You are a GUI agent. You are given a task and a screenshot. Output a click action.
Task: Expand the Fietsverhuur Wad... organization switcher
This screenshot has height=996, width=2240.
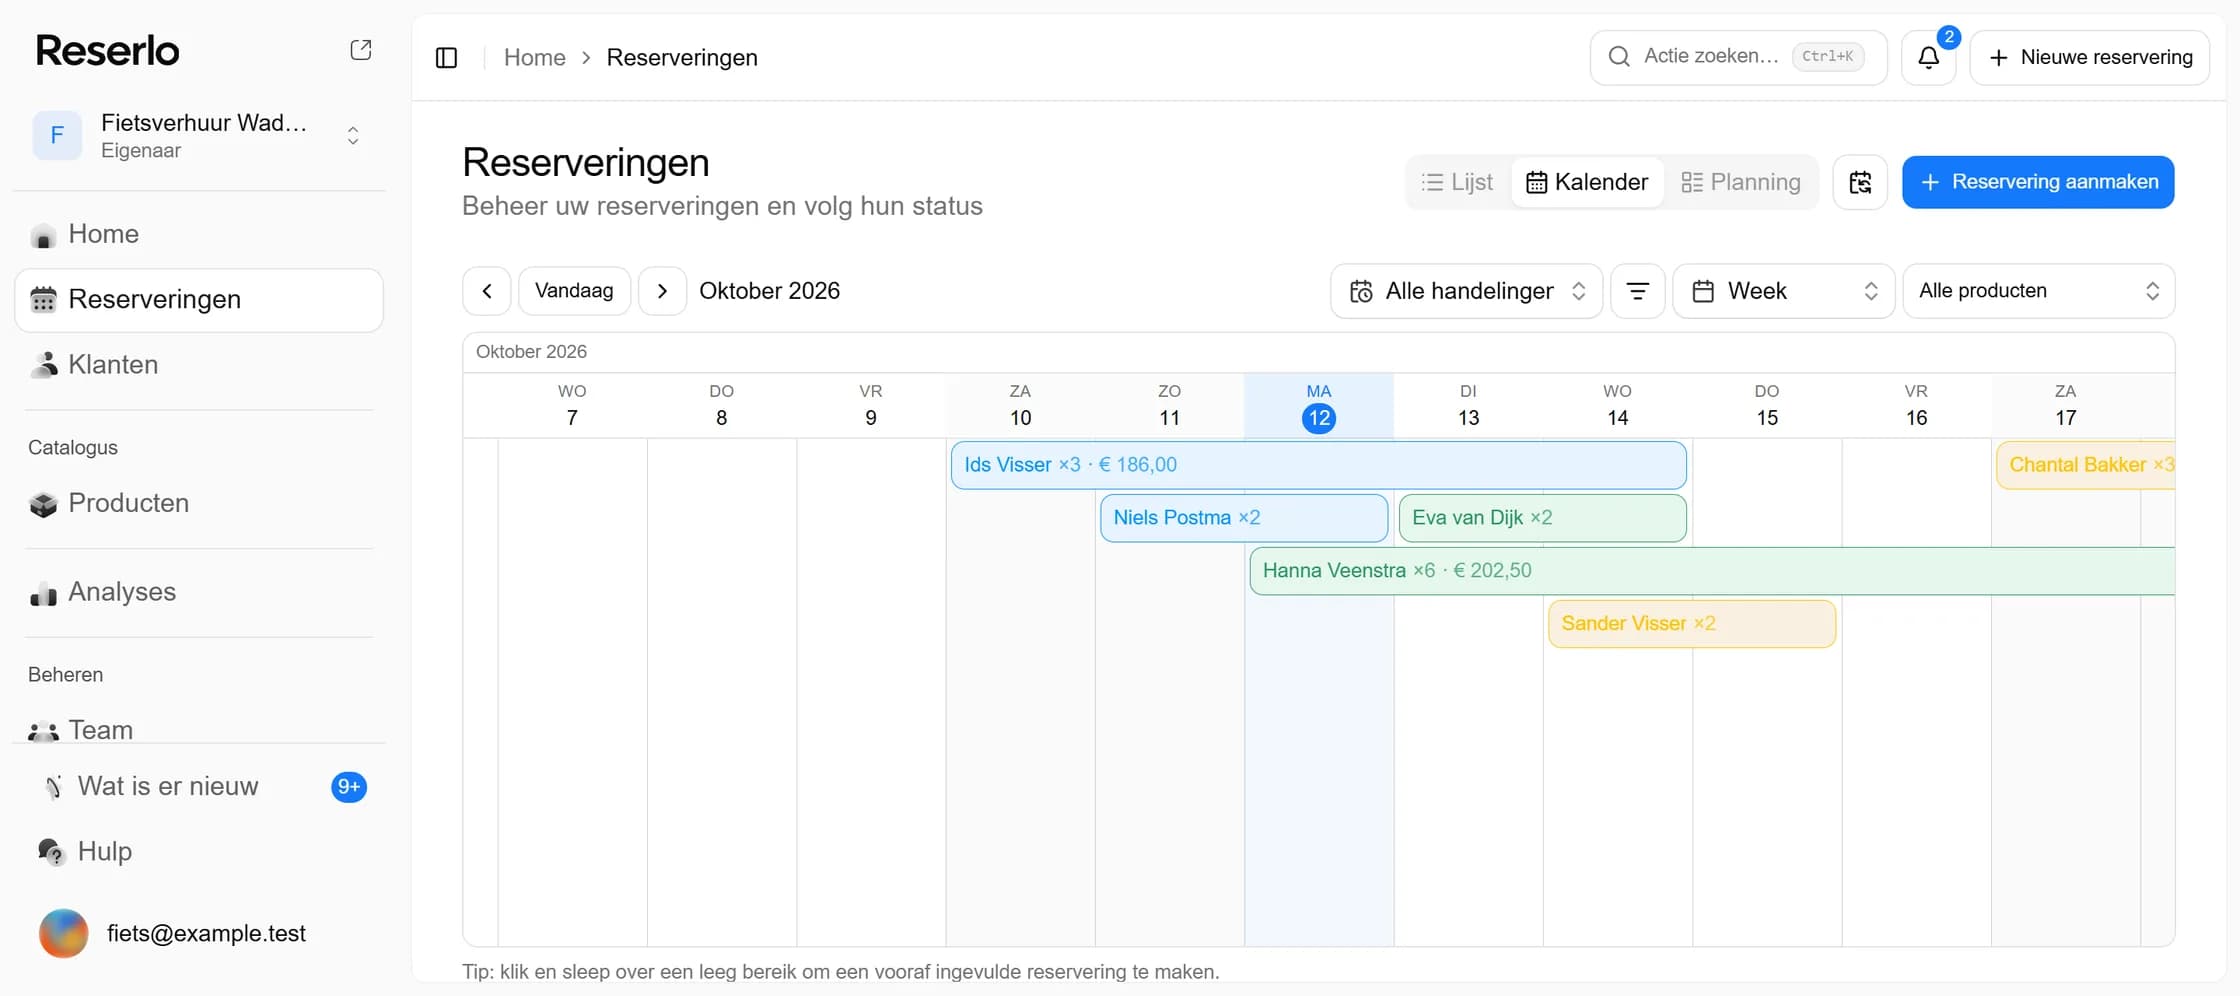point(199,136)
